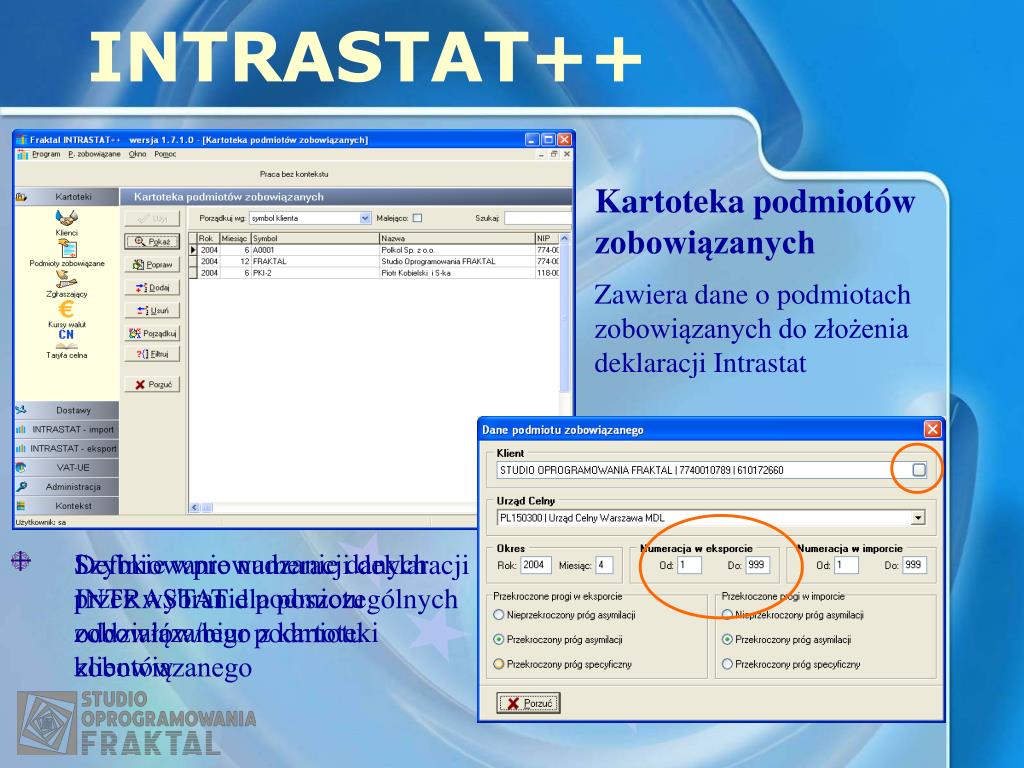Select import Nieprzekroczony próg asymilacji radio
This screenshot has width=1024, height=768.
point(727,615)
